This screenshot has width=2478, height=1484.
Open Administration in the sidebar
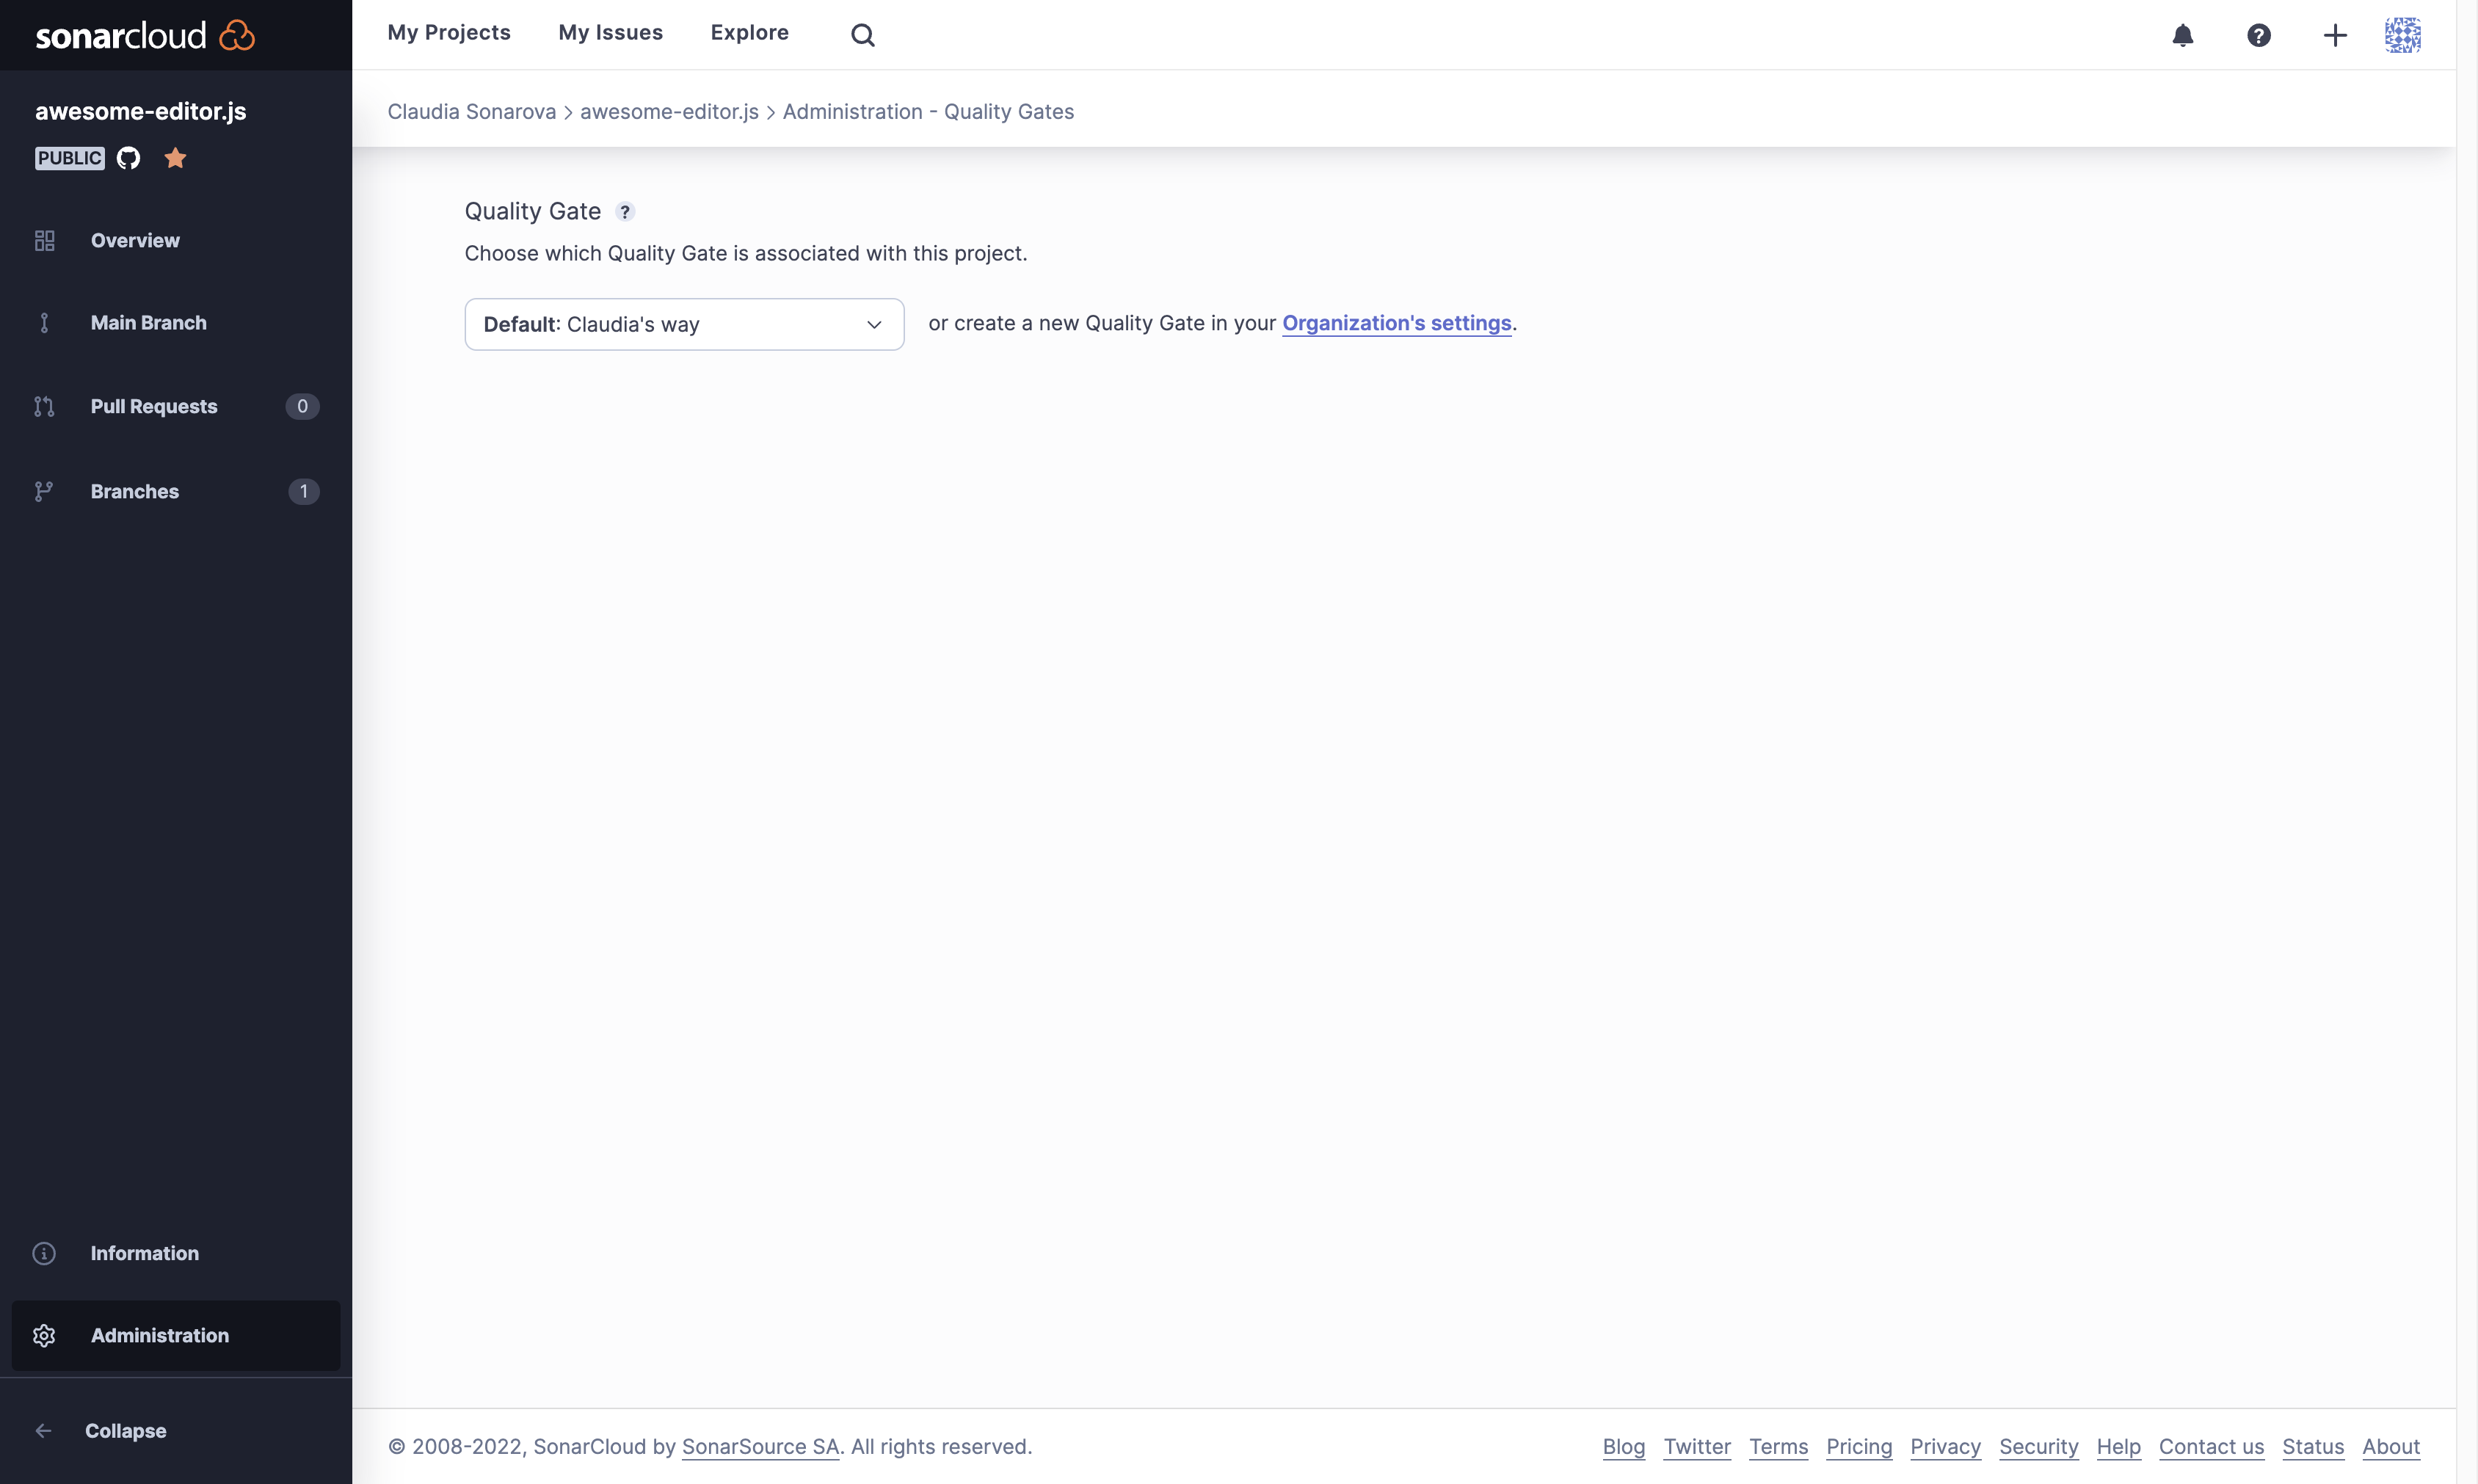[176, 1335]
